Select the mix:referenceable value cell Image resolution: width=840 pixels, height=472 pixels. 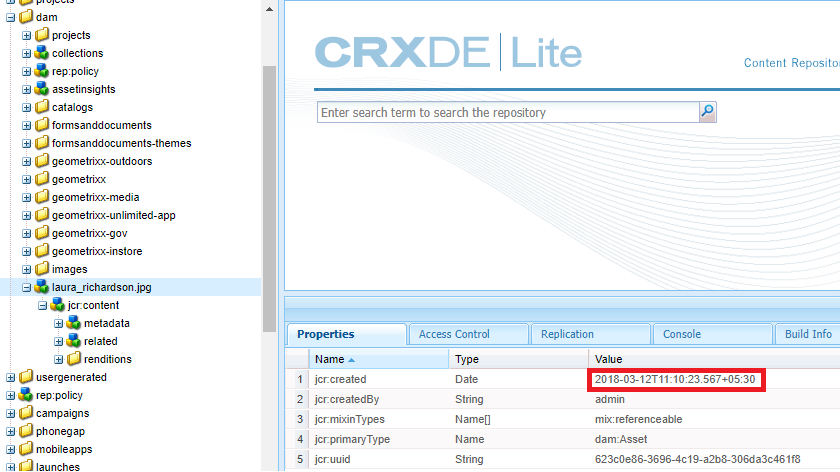point(639,419)
